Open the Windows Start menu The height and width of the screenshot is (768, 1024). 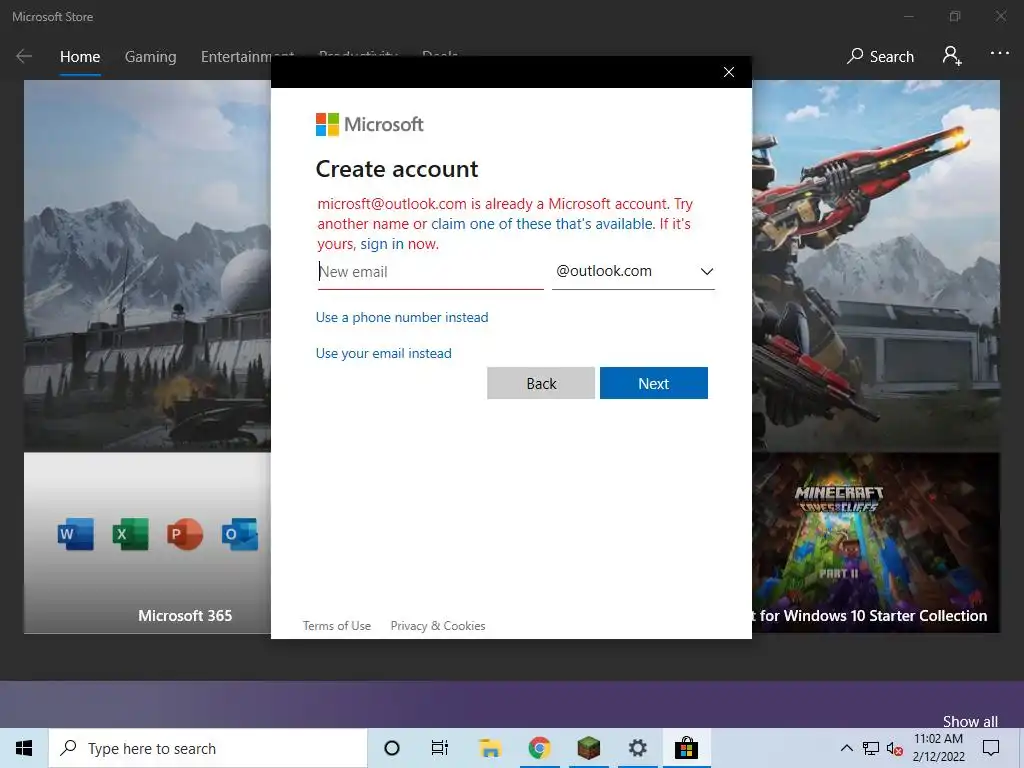pos(24,748)
